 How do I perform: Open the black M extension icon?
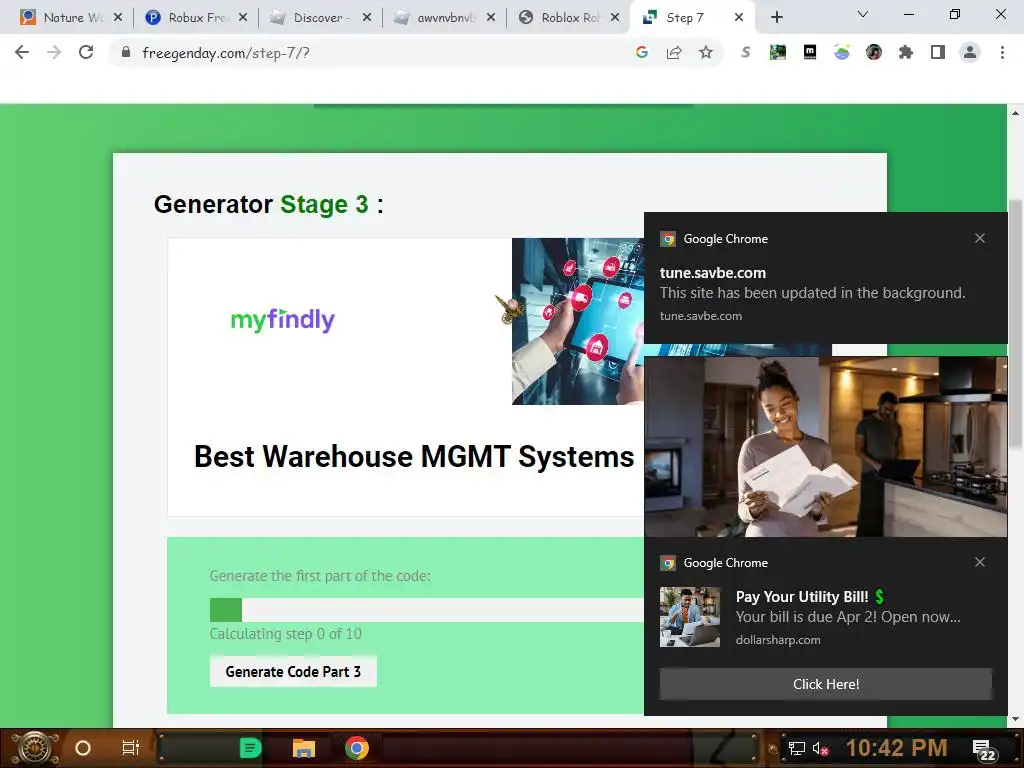[x=810, y=52]
